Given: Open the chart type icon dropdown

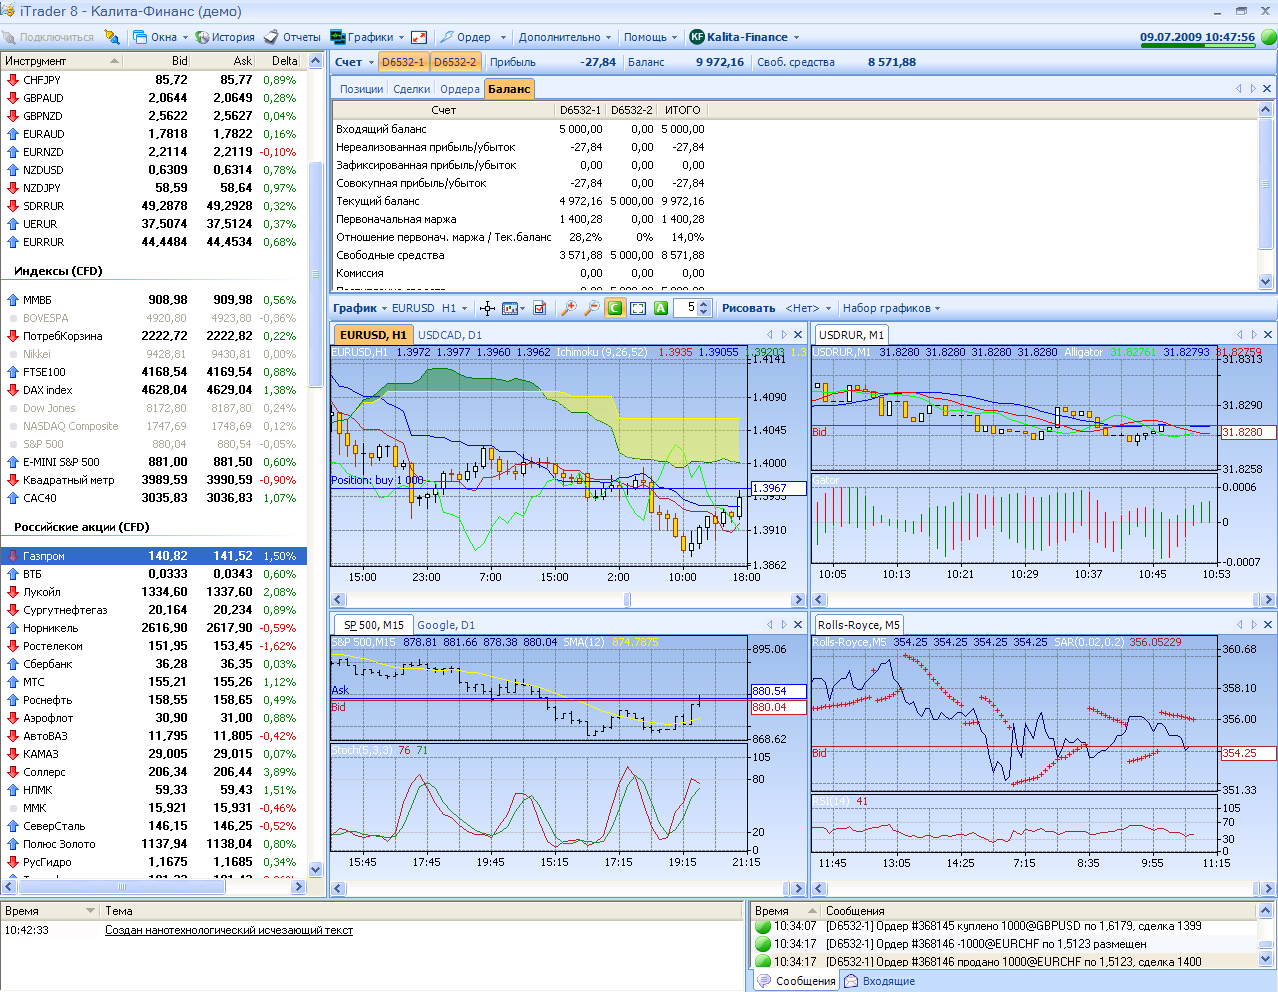Looking at the screenshot, I should [513, 308].
